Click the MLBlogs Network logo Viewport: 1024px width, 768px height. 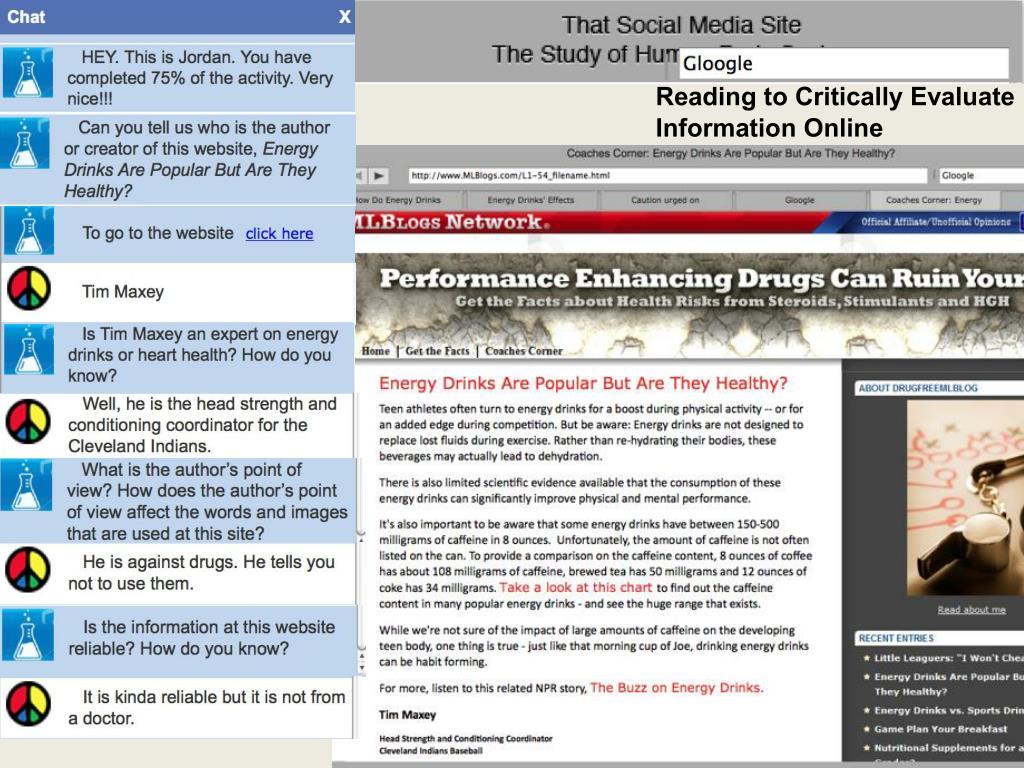coord(452,222)
